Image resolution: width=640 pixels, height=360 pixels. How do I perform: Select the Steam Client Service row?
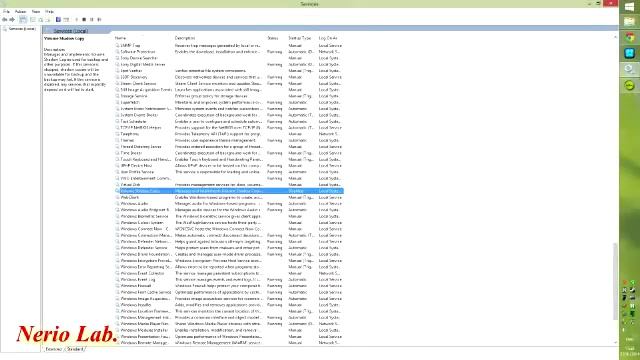click(x=229, y=84)
